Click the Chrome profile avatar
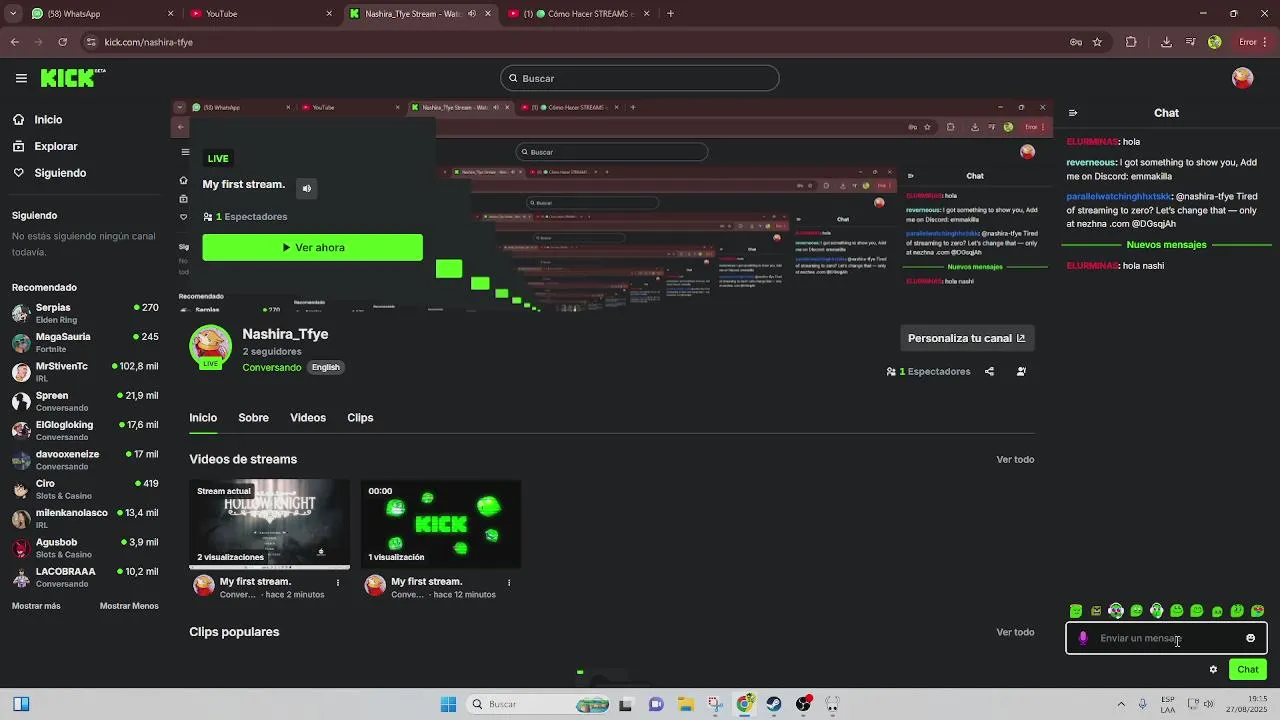This screenshot has width=1280, height=720. tap(1214, 42)
